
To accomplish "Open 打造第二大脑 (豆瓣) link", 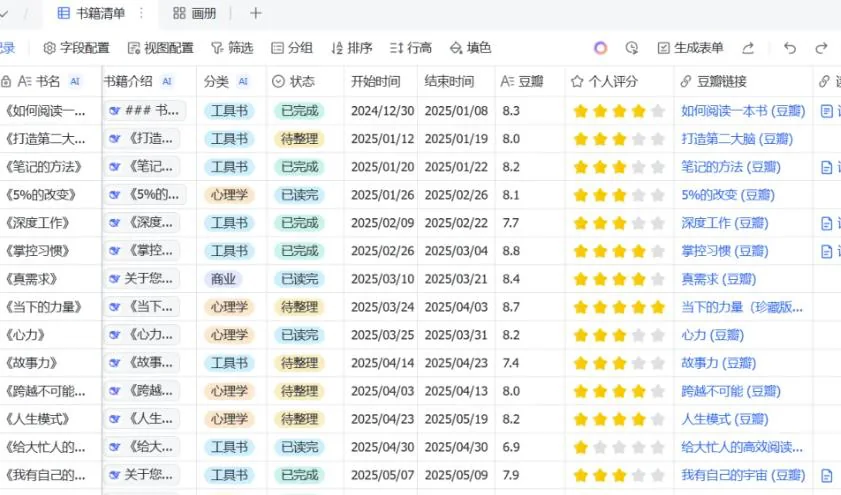I will [737, 139].
